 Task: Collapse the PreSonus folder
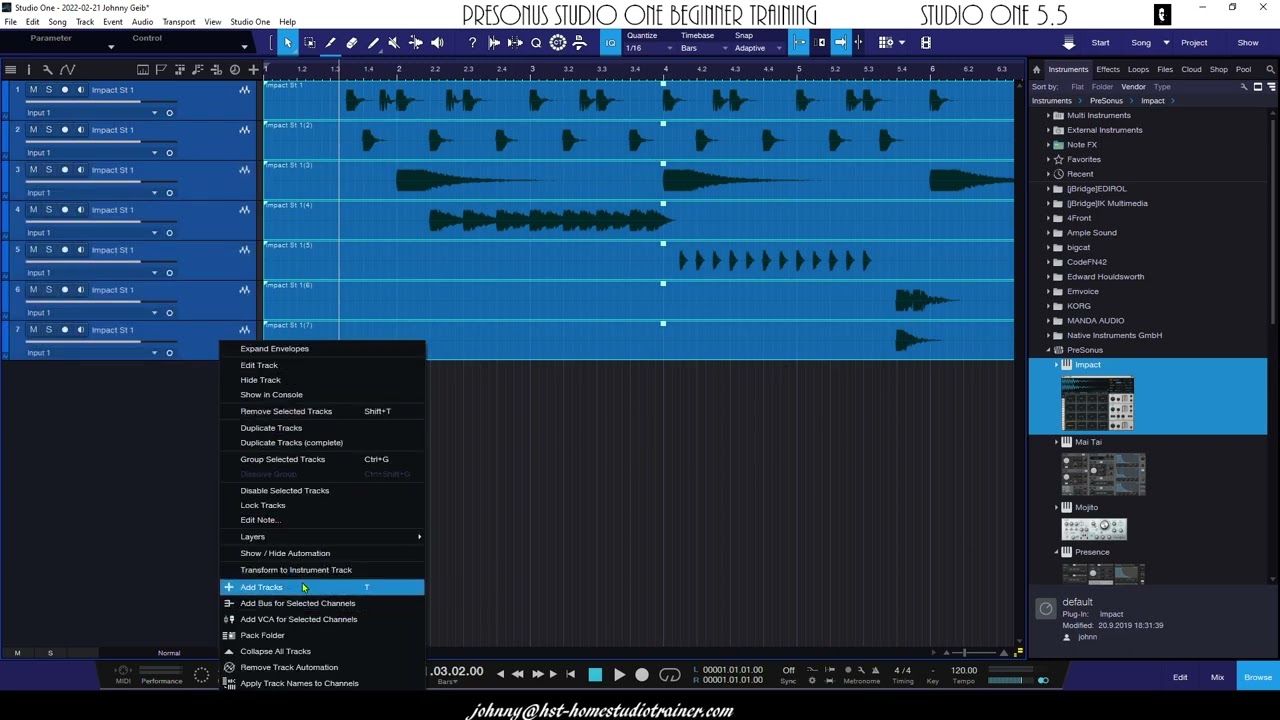pos(1048,350)
